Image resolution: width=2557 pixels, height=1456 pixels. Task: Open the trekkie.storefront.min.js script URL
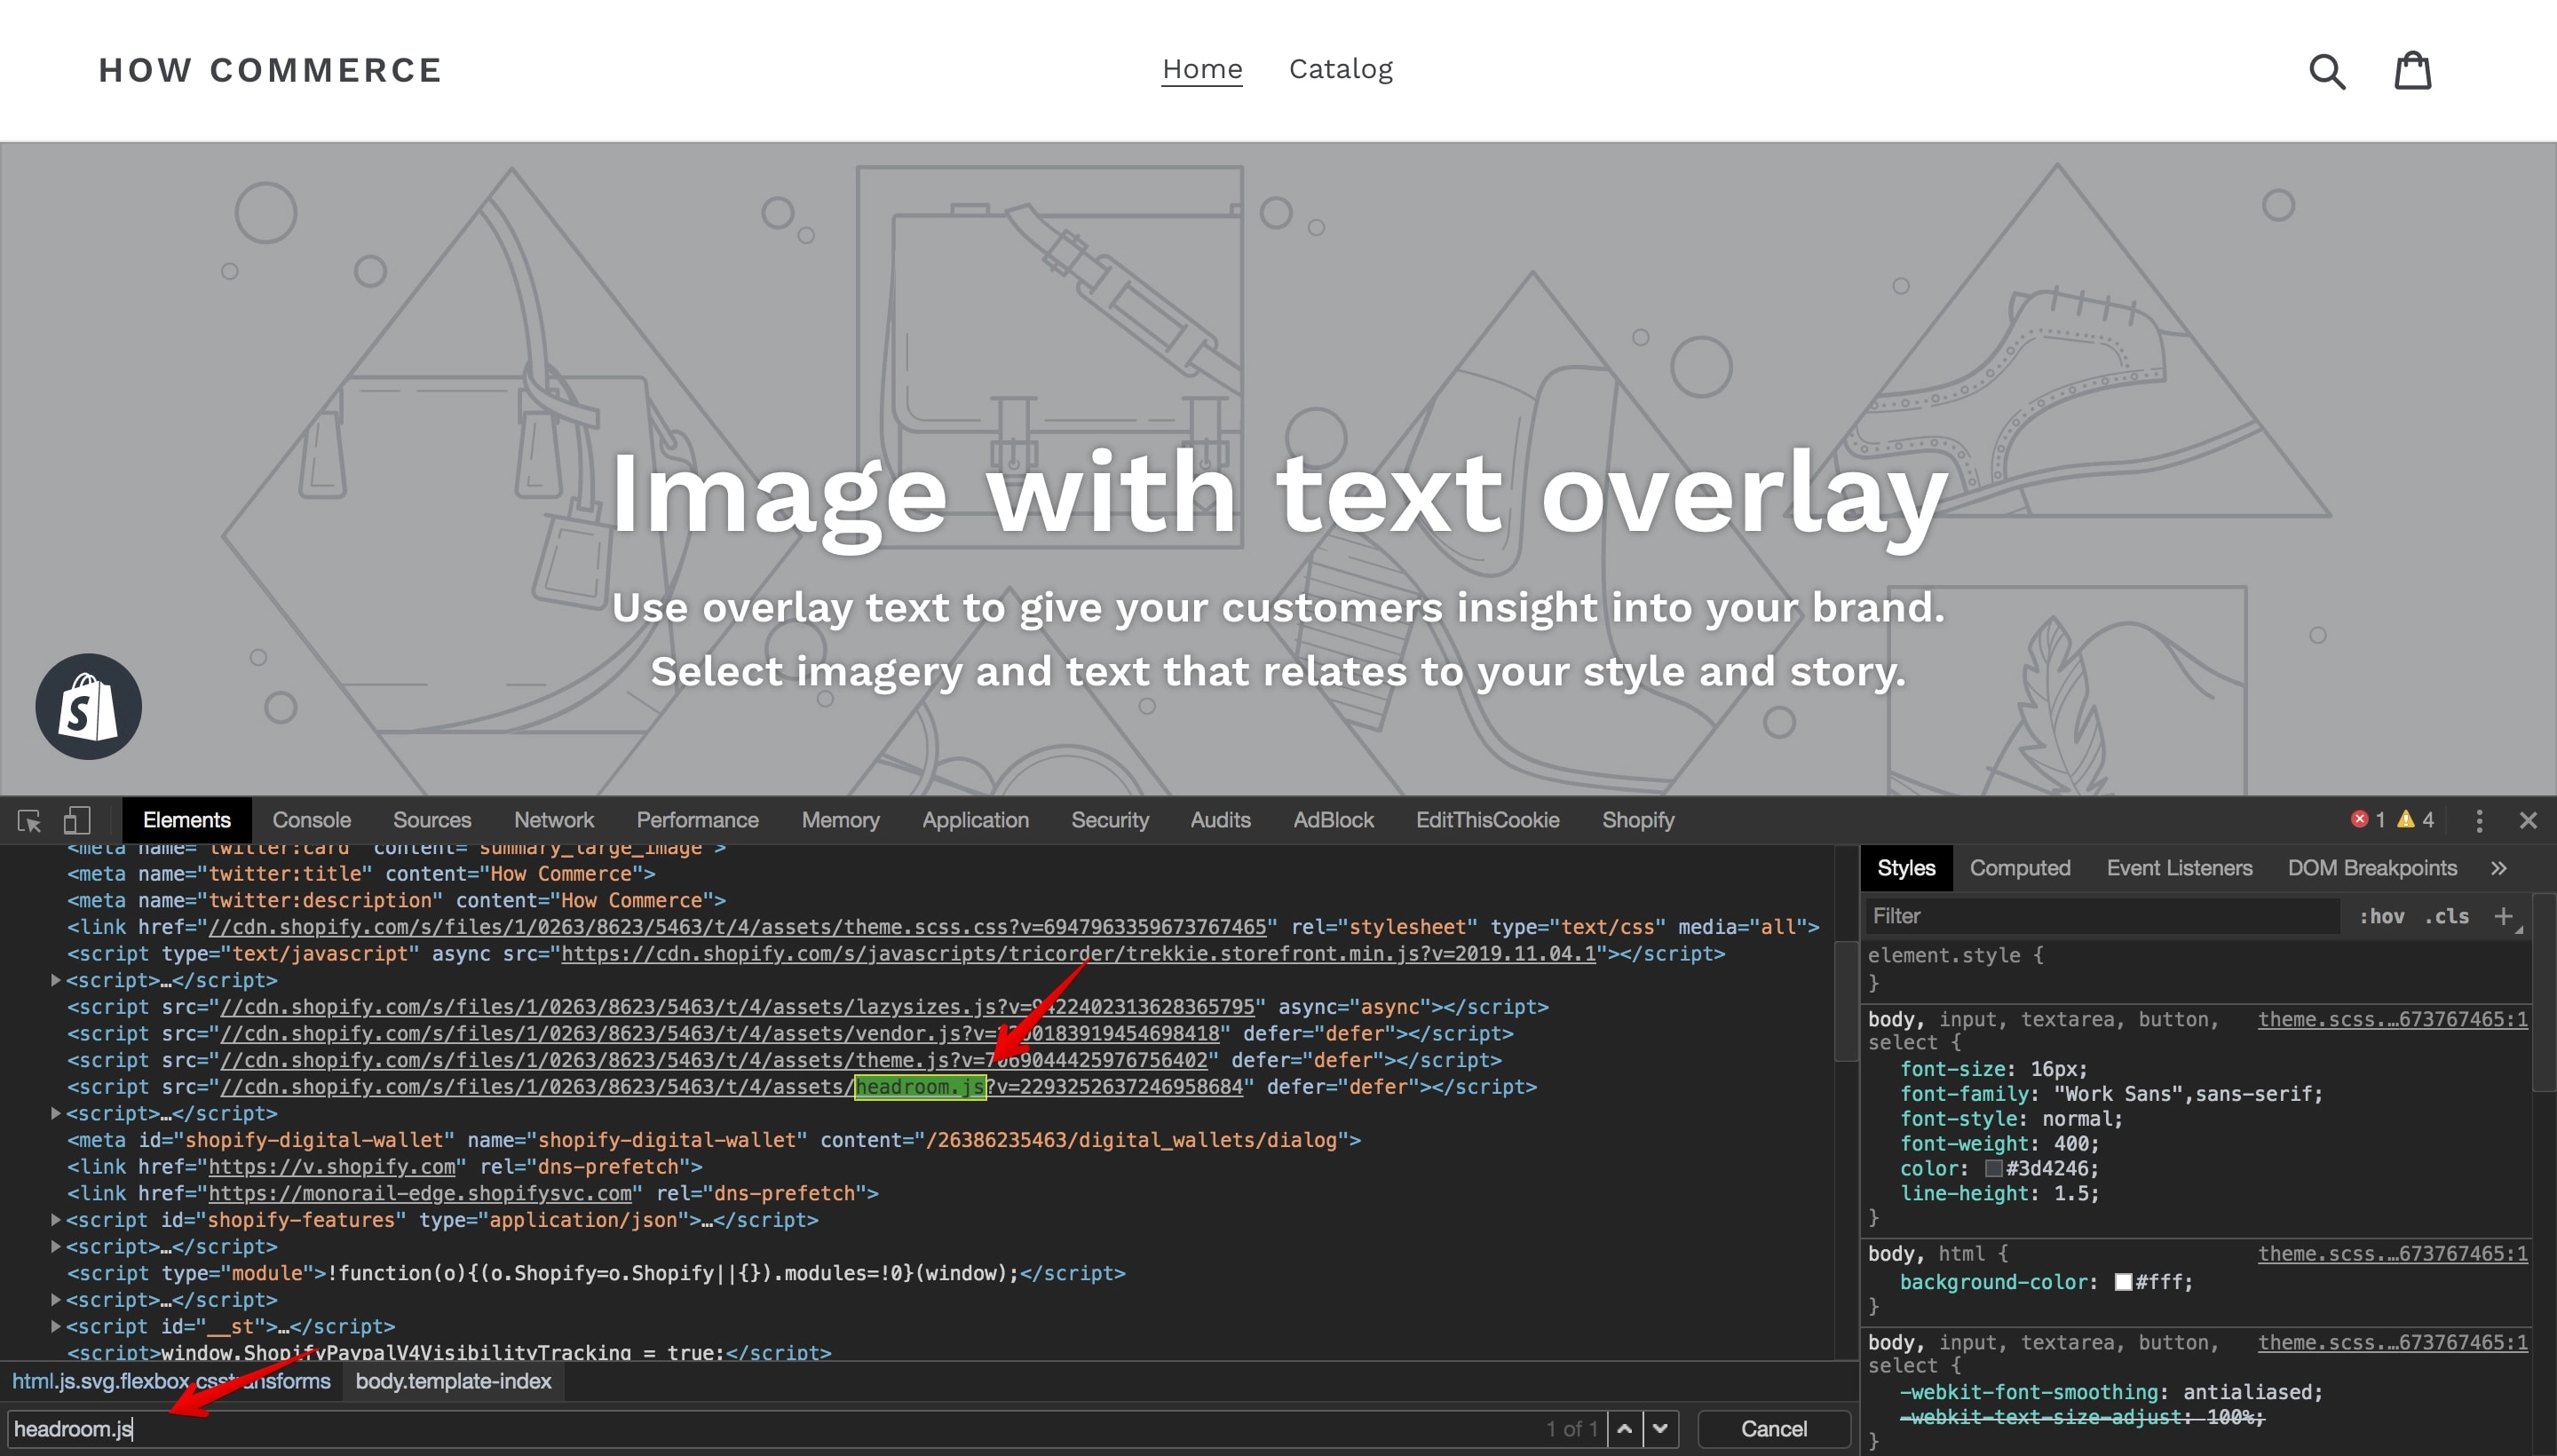(x=1078, y=953)
